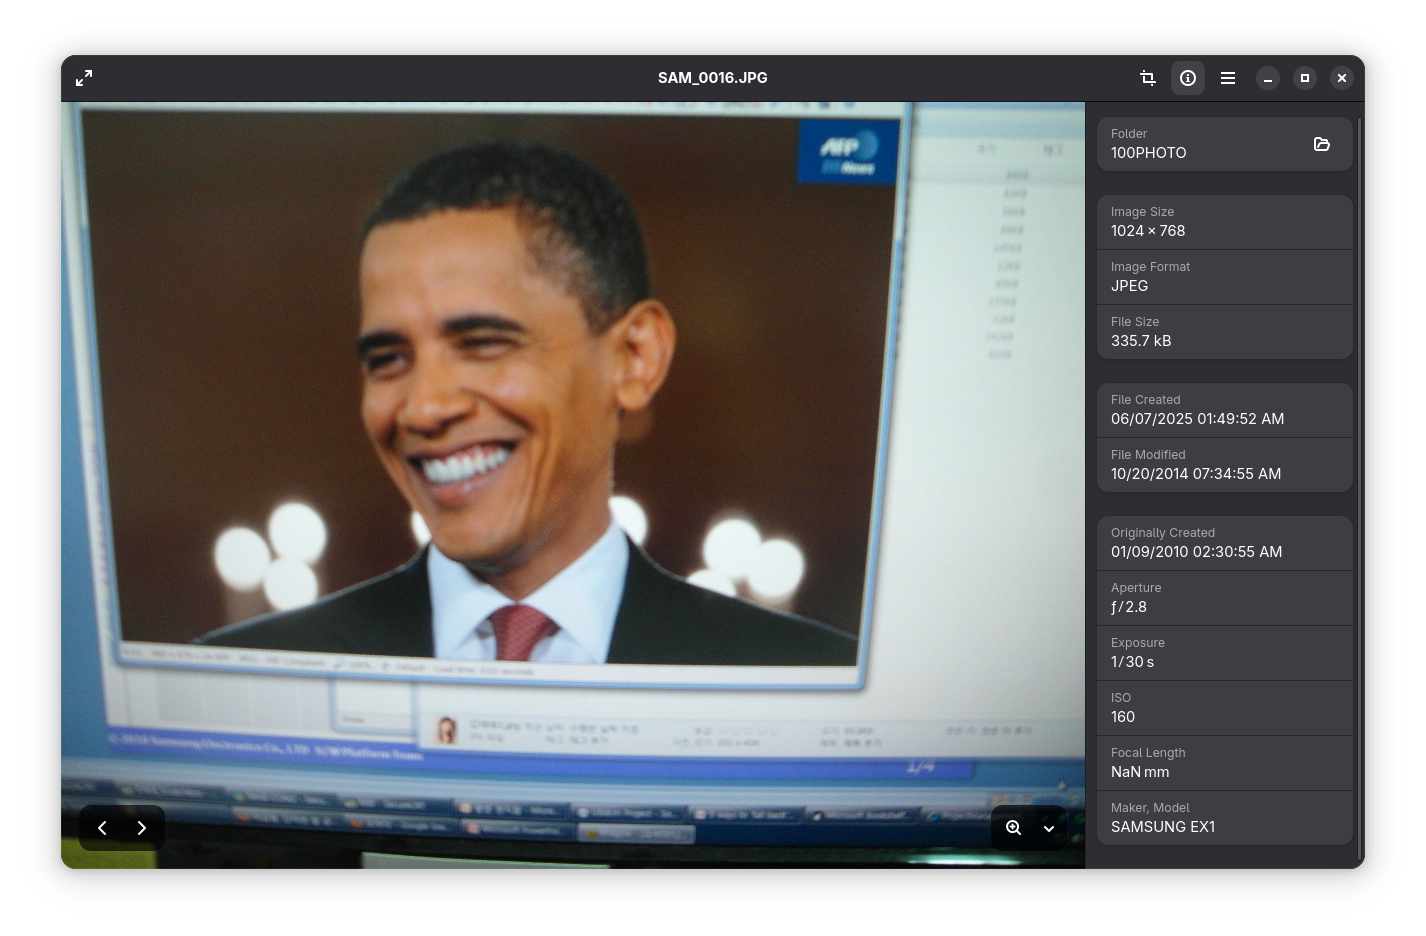
Task: Select the ISO value 160
Action: (1123, 717)
